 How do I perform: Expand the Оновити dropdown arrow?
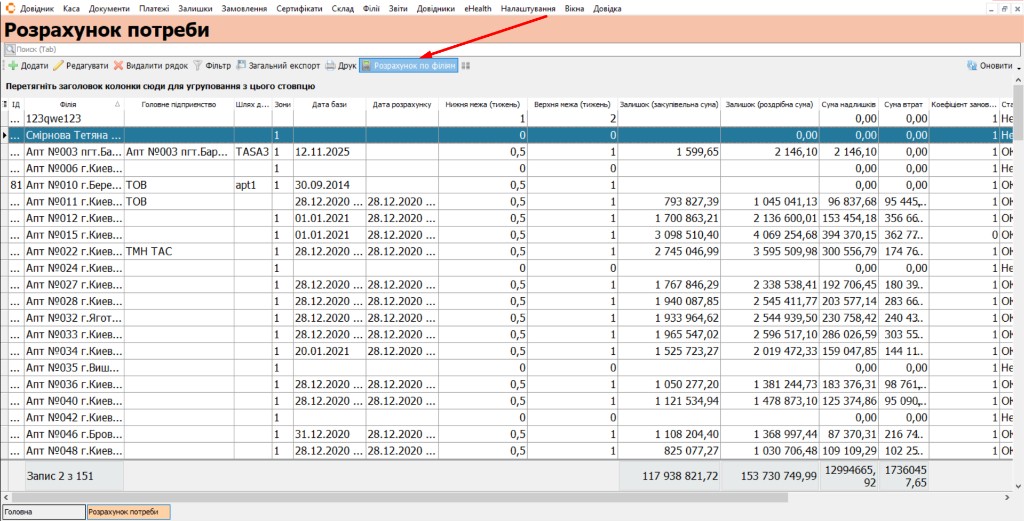click(x=1019, y=67)
